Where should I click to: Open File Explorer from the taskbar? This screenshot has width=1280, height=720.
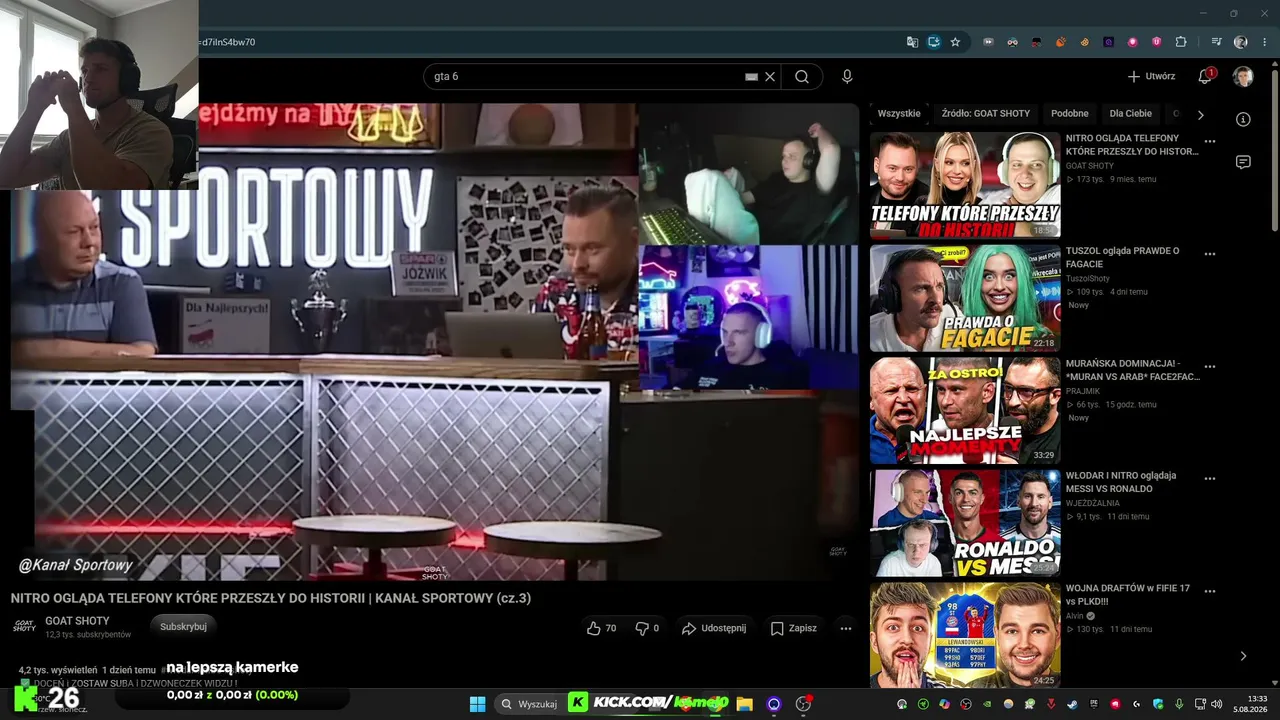pos(744,704)
